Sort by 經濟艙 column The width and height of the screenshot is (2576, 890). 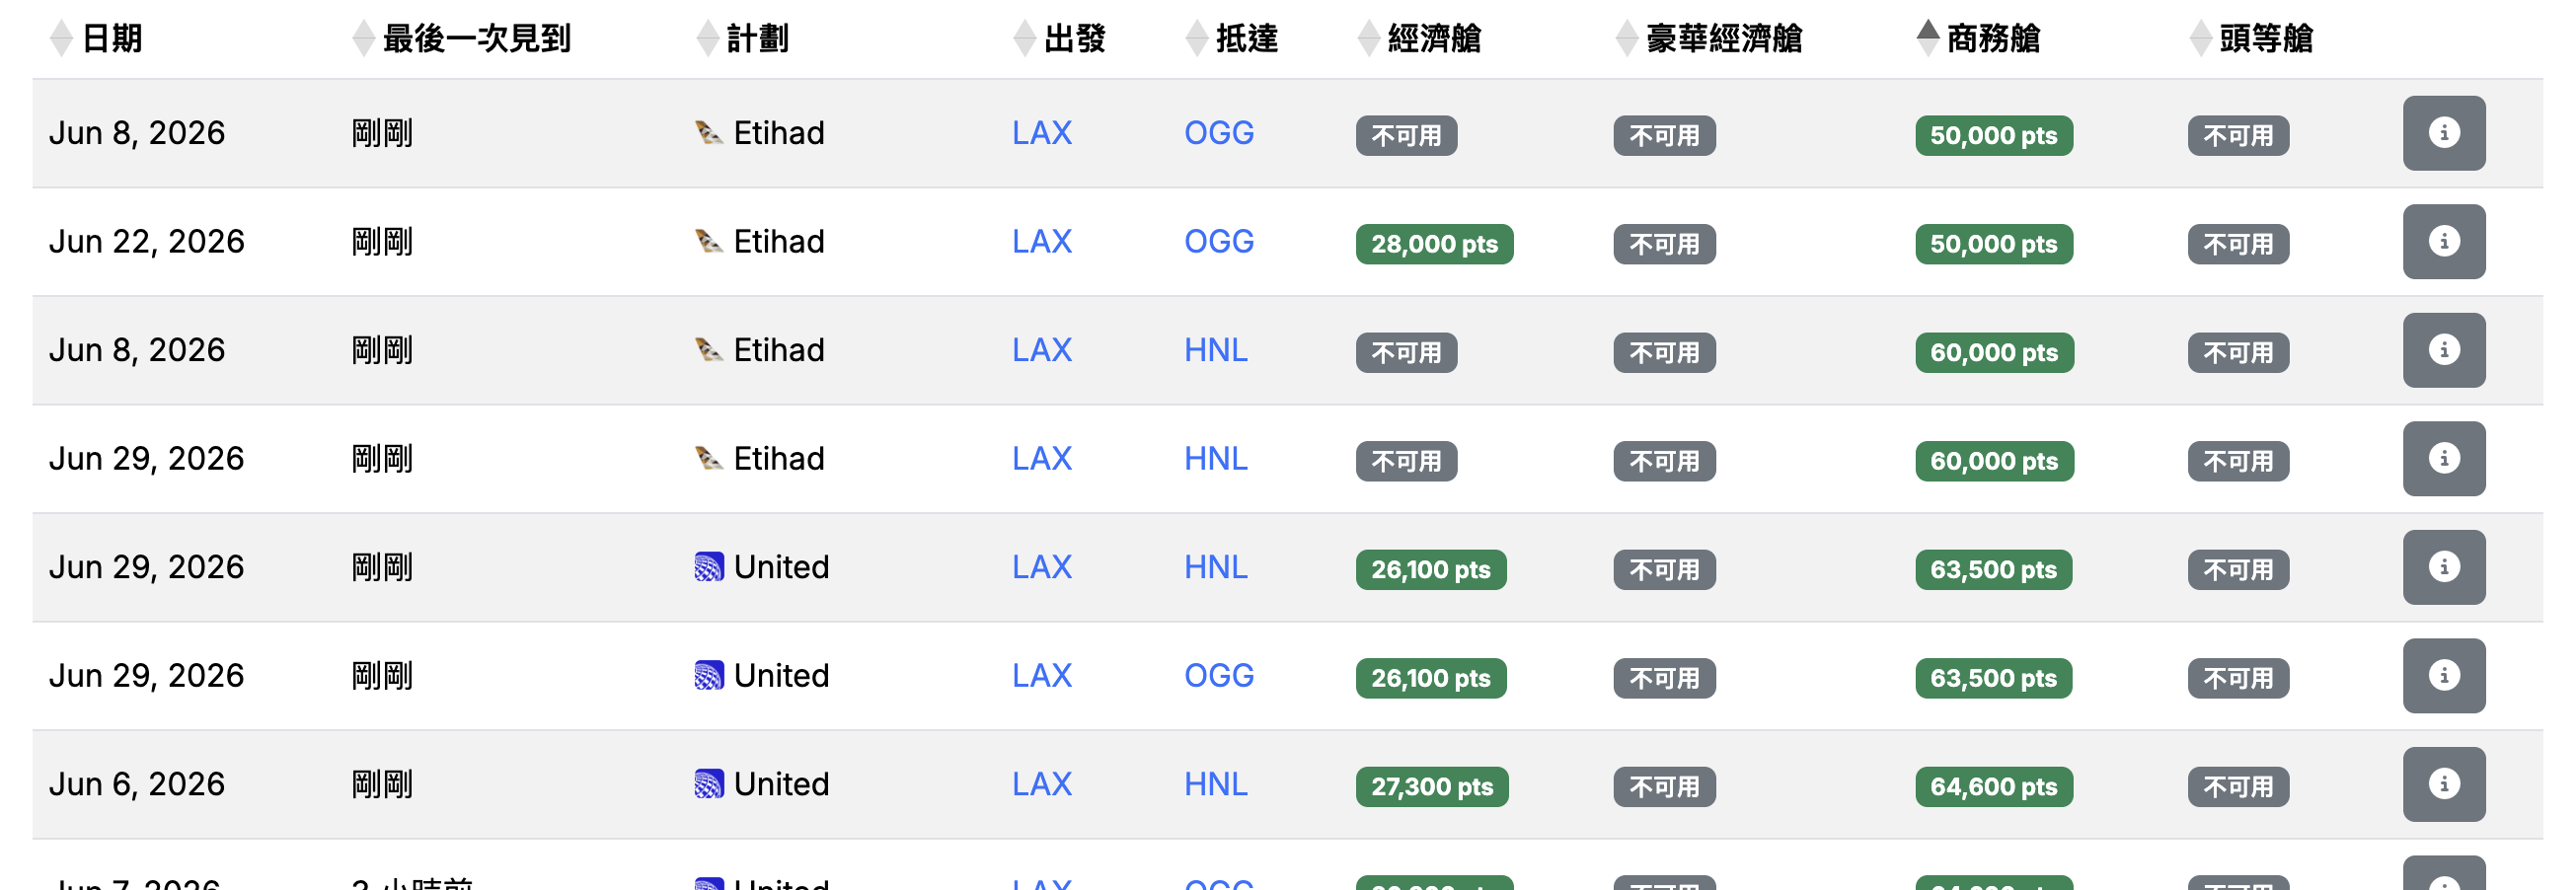coord(1419,38)
